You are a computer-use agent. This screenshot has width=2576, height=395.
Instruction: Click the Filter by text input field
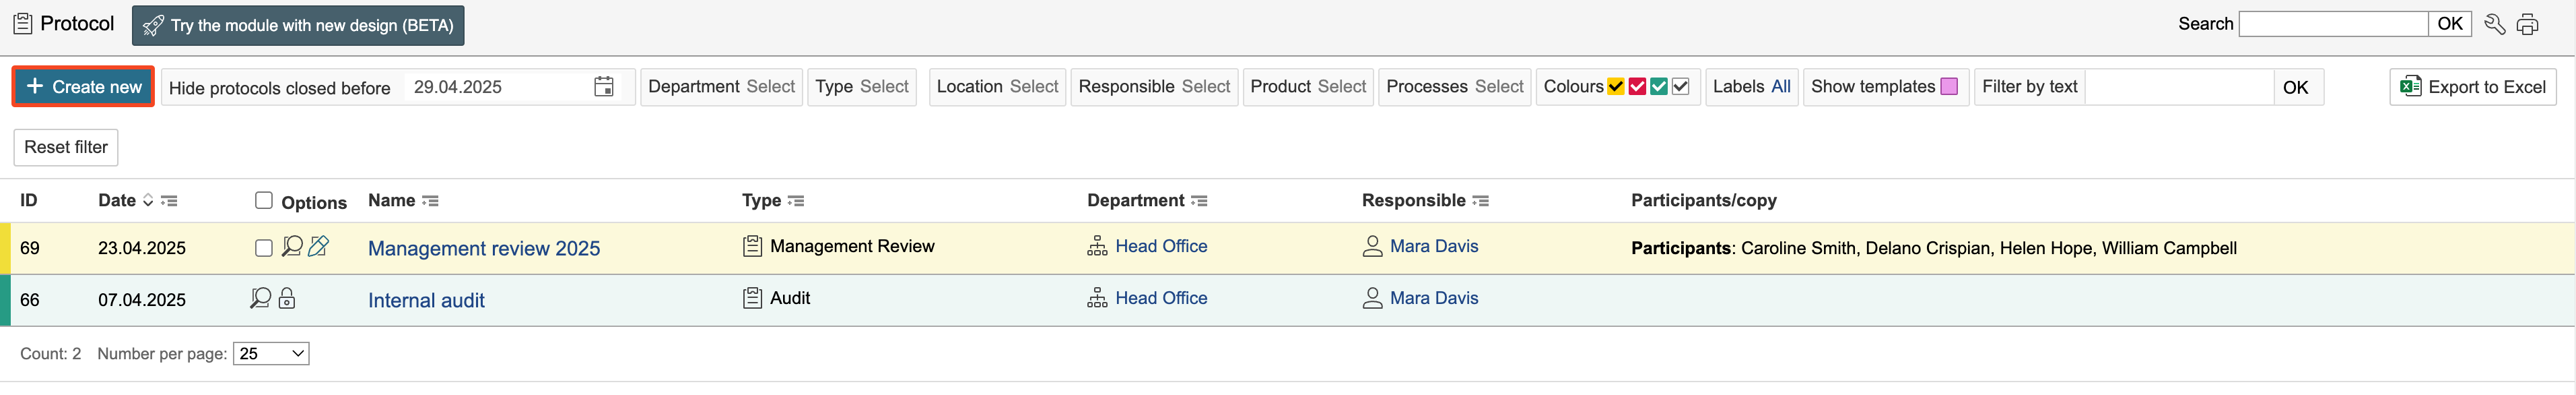tap(2178, 87)
